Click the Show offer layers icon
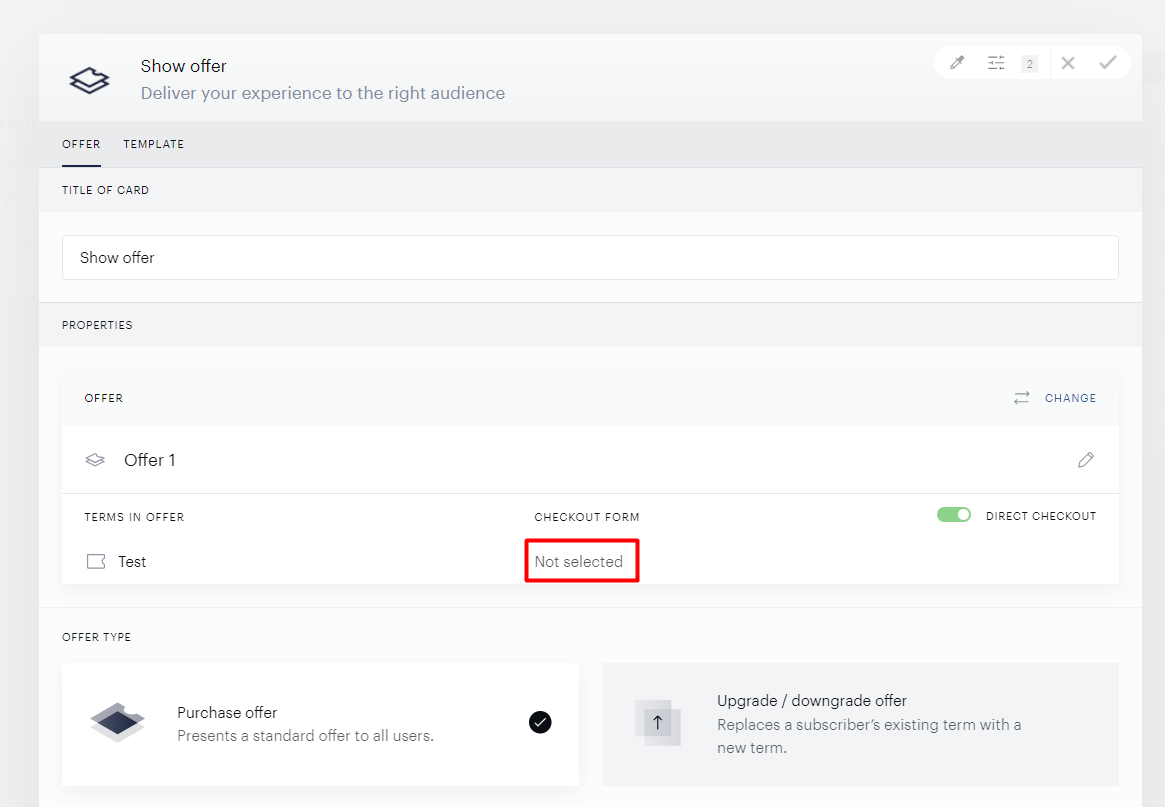 coord(89,80)
